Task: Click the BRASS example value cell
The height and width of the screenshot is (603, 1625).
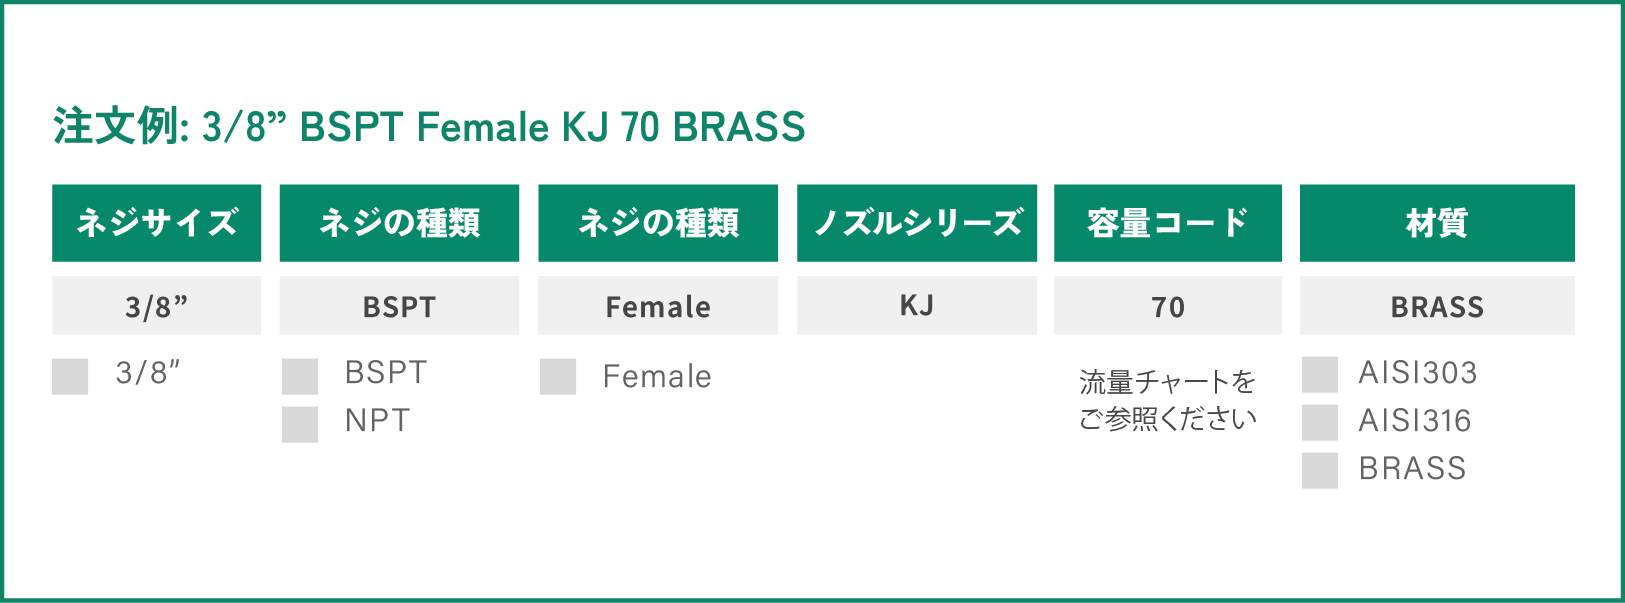Action: (1437, 306)
